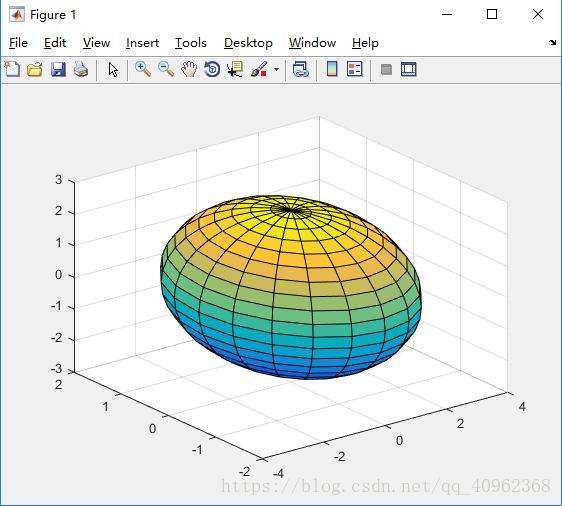This screenshot has height=506, width=562.
Task: Insert a legend using toolbar icon
Action: 354,69
